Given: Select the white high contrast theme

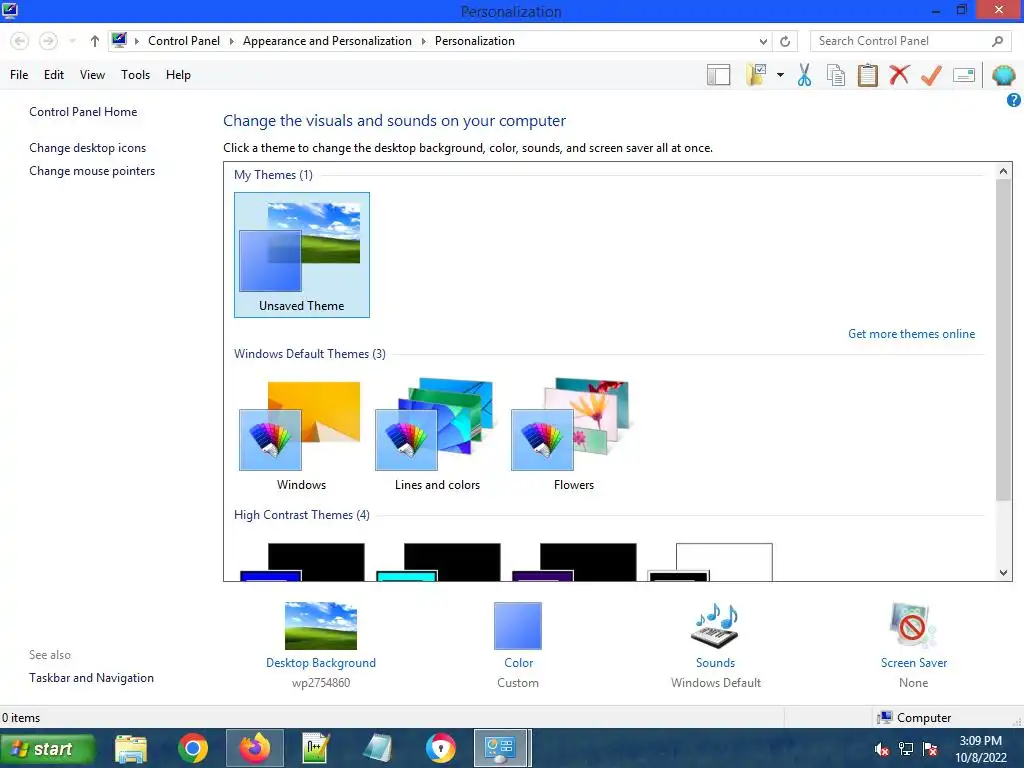Looking at the screenshot, I should 711,562.
